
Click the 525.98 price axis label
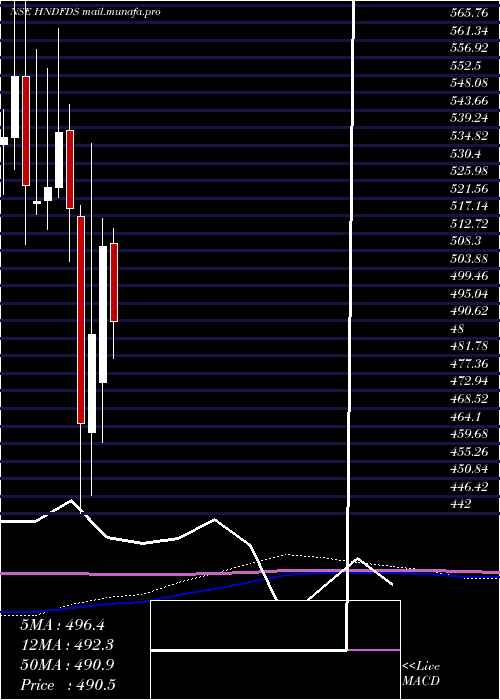point(469,171)
